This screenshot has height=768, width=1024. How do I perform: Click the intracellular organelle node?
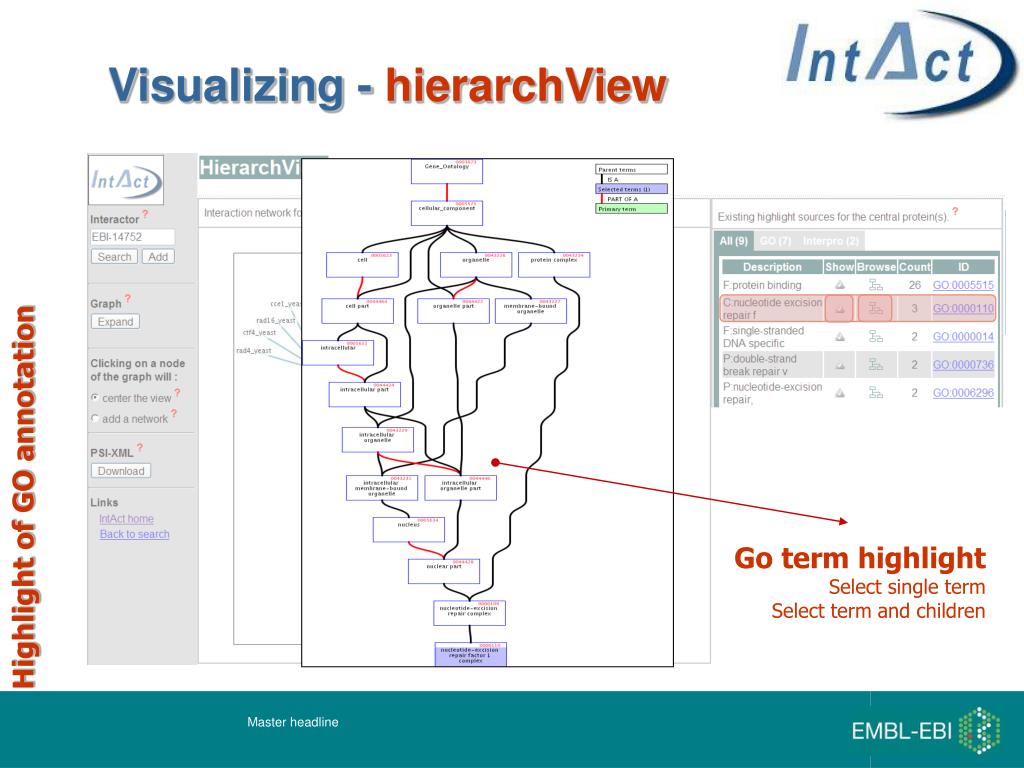[x=377, y=440]
